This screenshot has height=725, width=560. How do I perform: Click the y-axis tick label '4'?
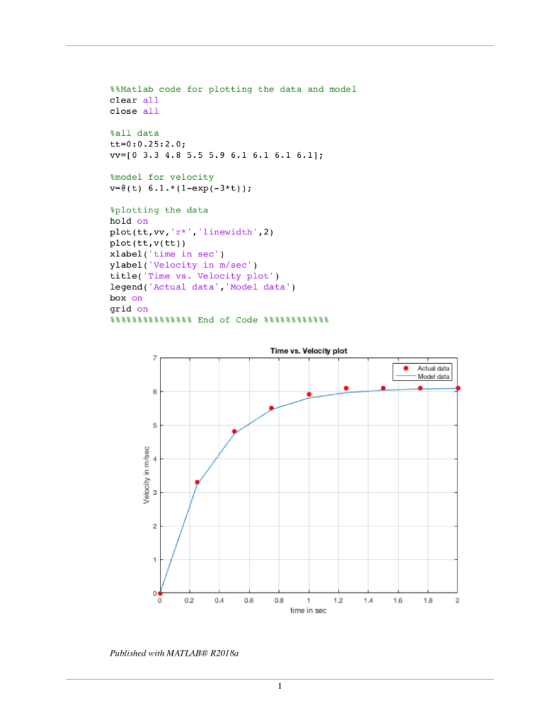tap(155, 459)
